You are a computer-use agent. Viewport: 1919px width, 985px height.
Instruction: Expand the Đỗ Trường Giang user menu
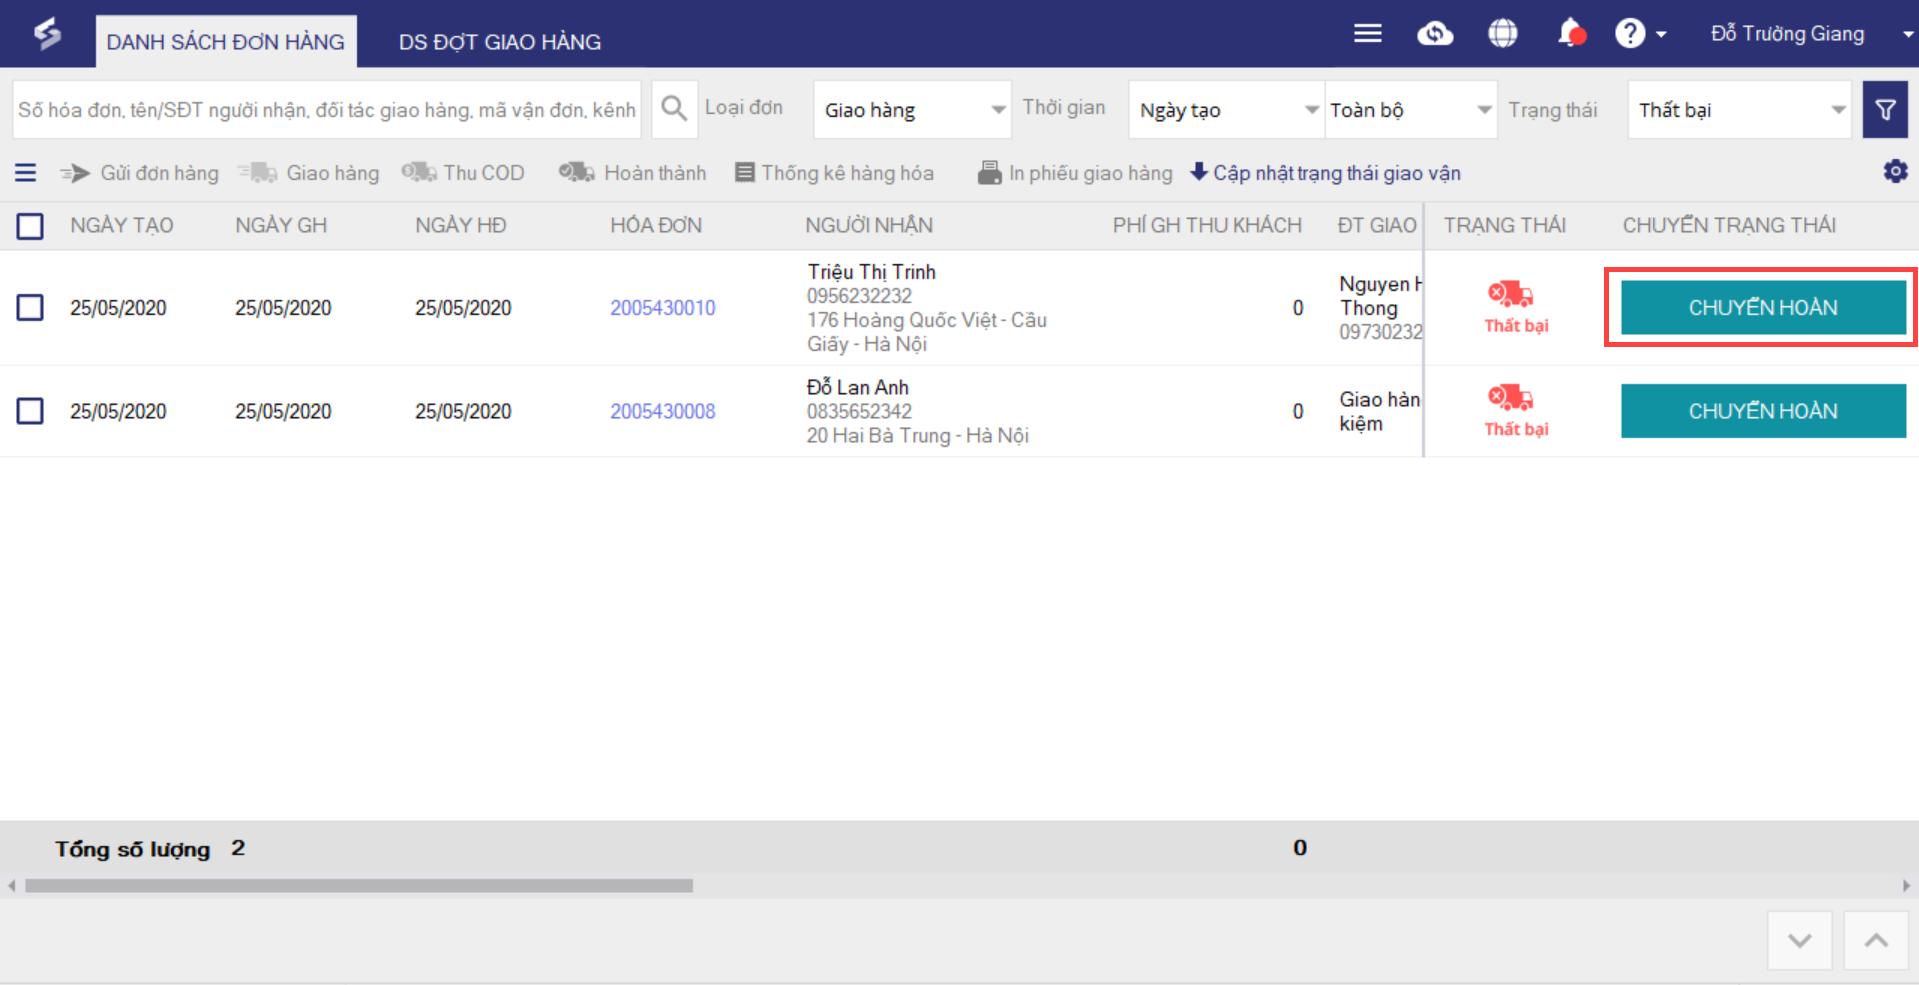click(1811, 34)
